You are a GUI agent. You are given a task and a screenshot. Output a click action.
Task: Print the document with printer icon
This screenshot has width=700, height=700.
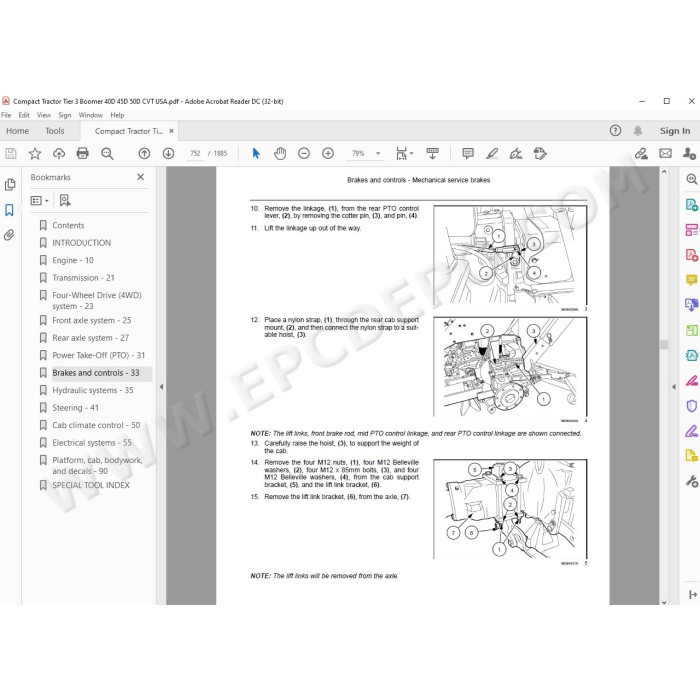pos(83,154)
